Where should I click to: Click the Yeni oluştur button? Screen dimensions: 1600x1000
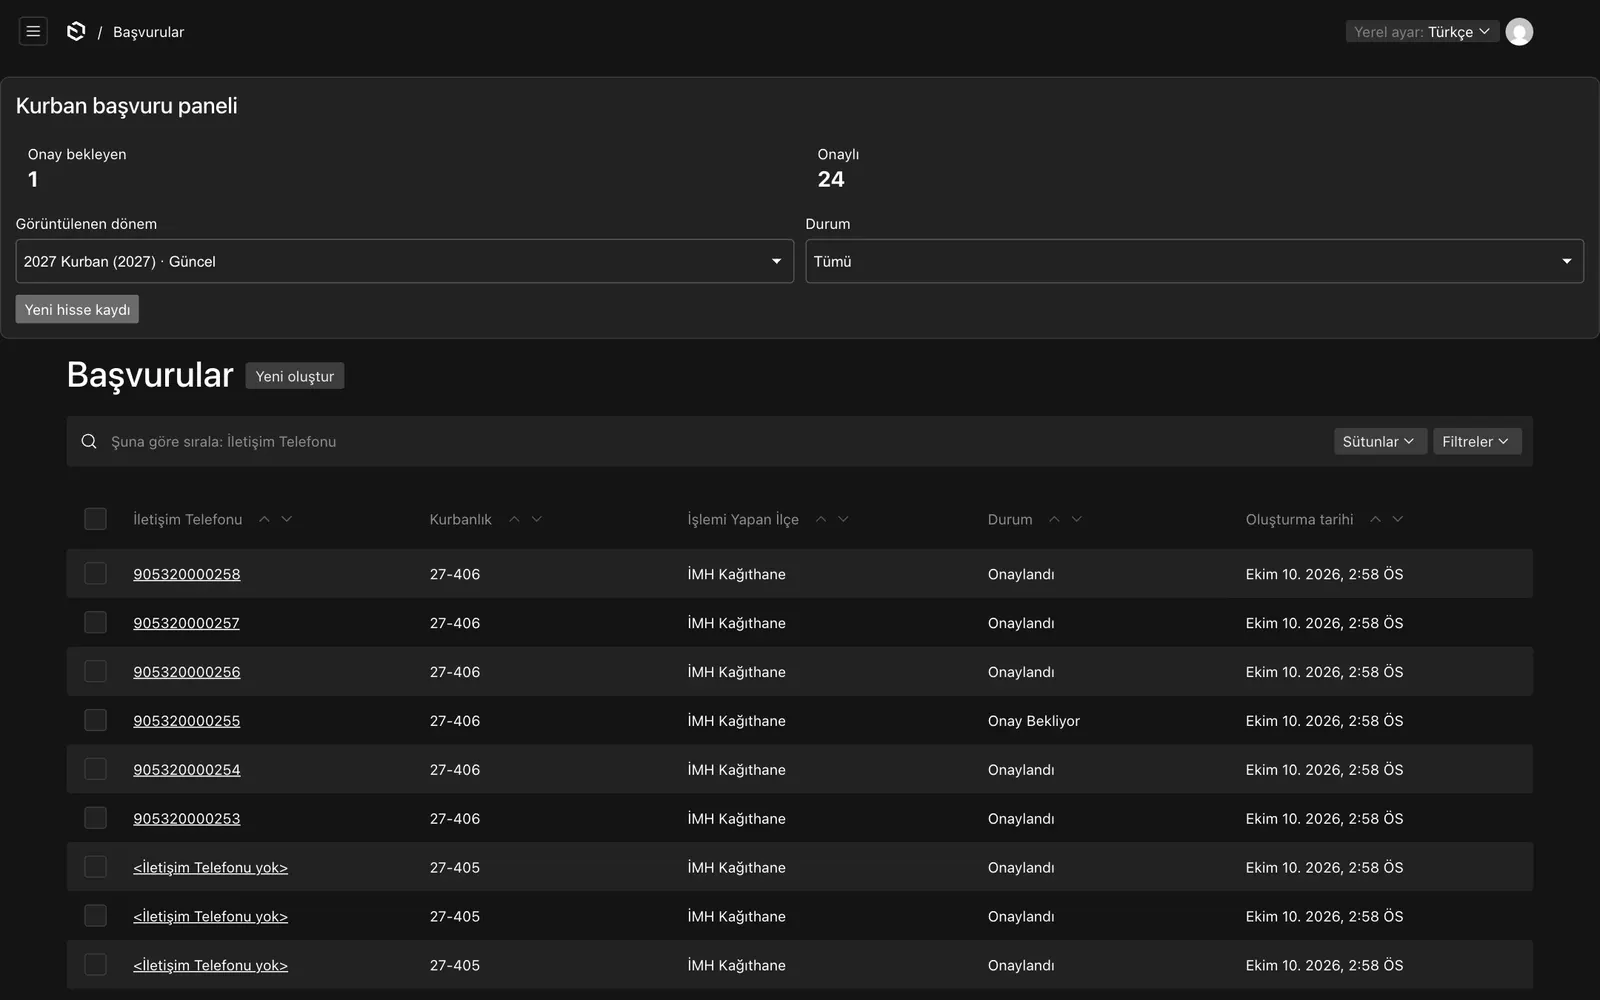(295, 376)
